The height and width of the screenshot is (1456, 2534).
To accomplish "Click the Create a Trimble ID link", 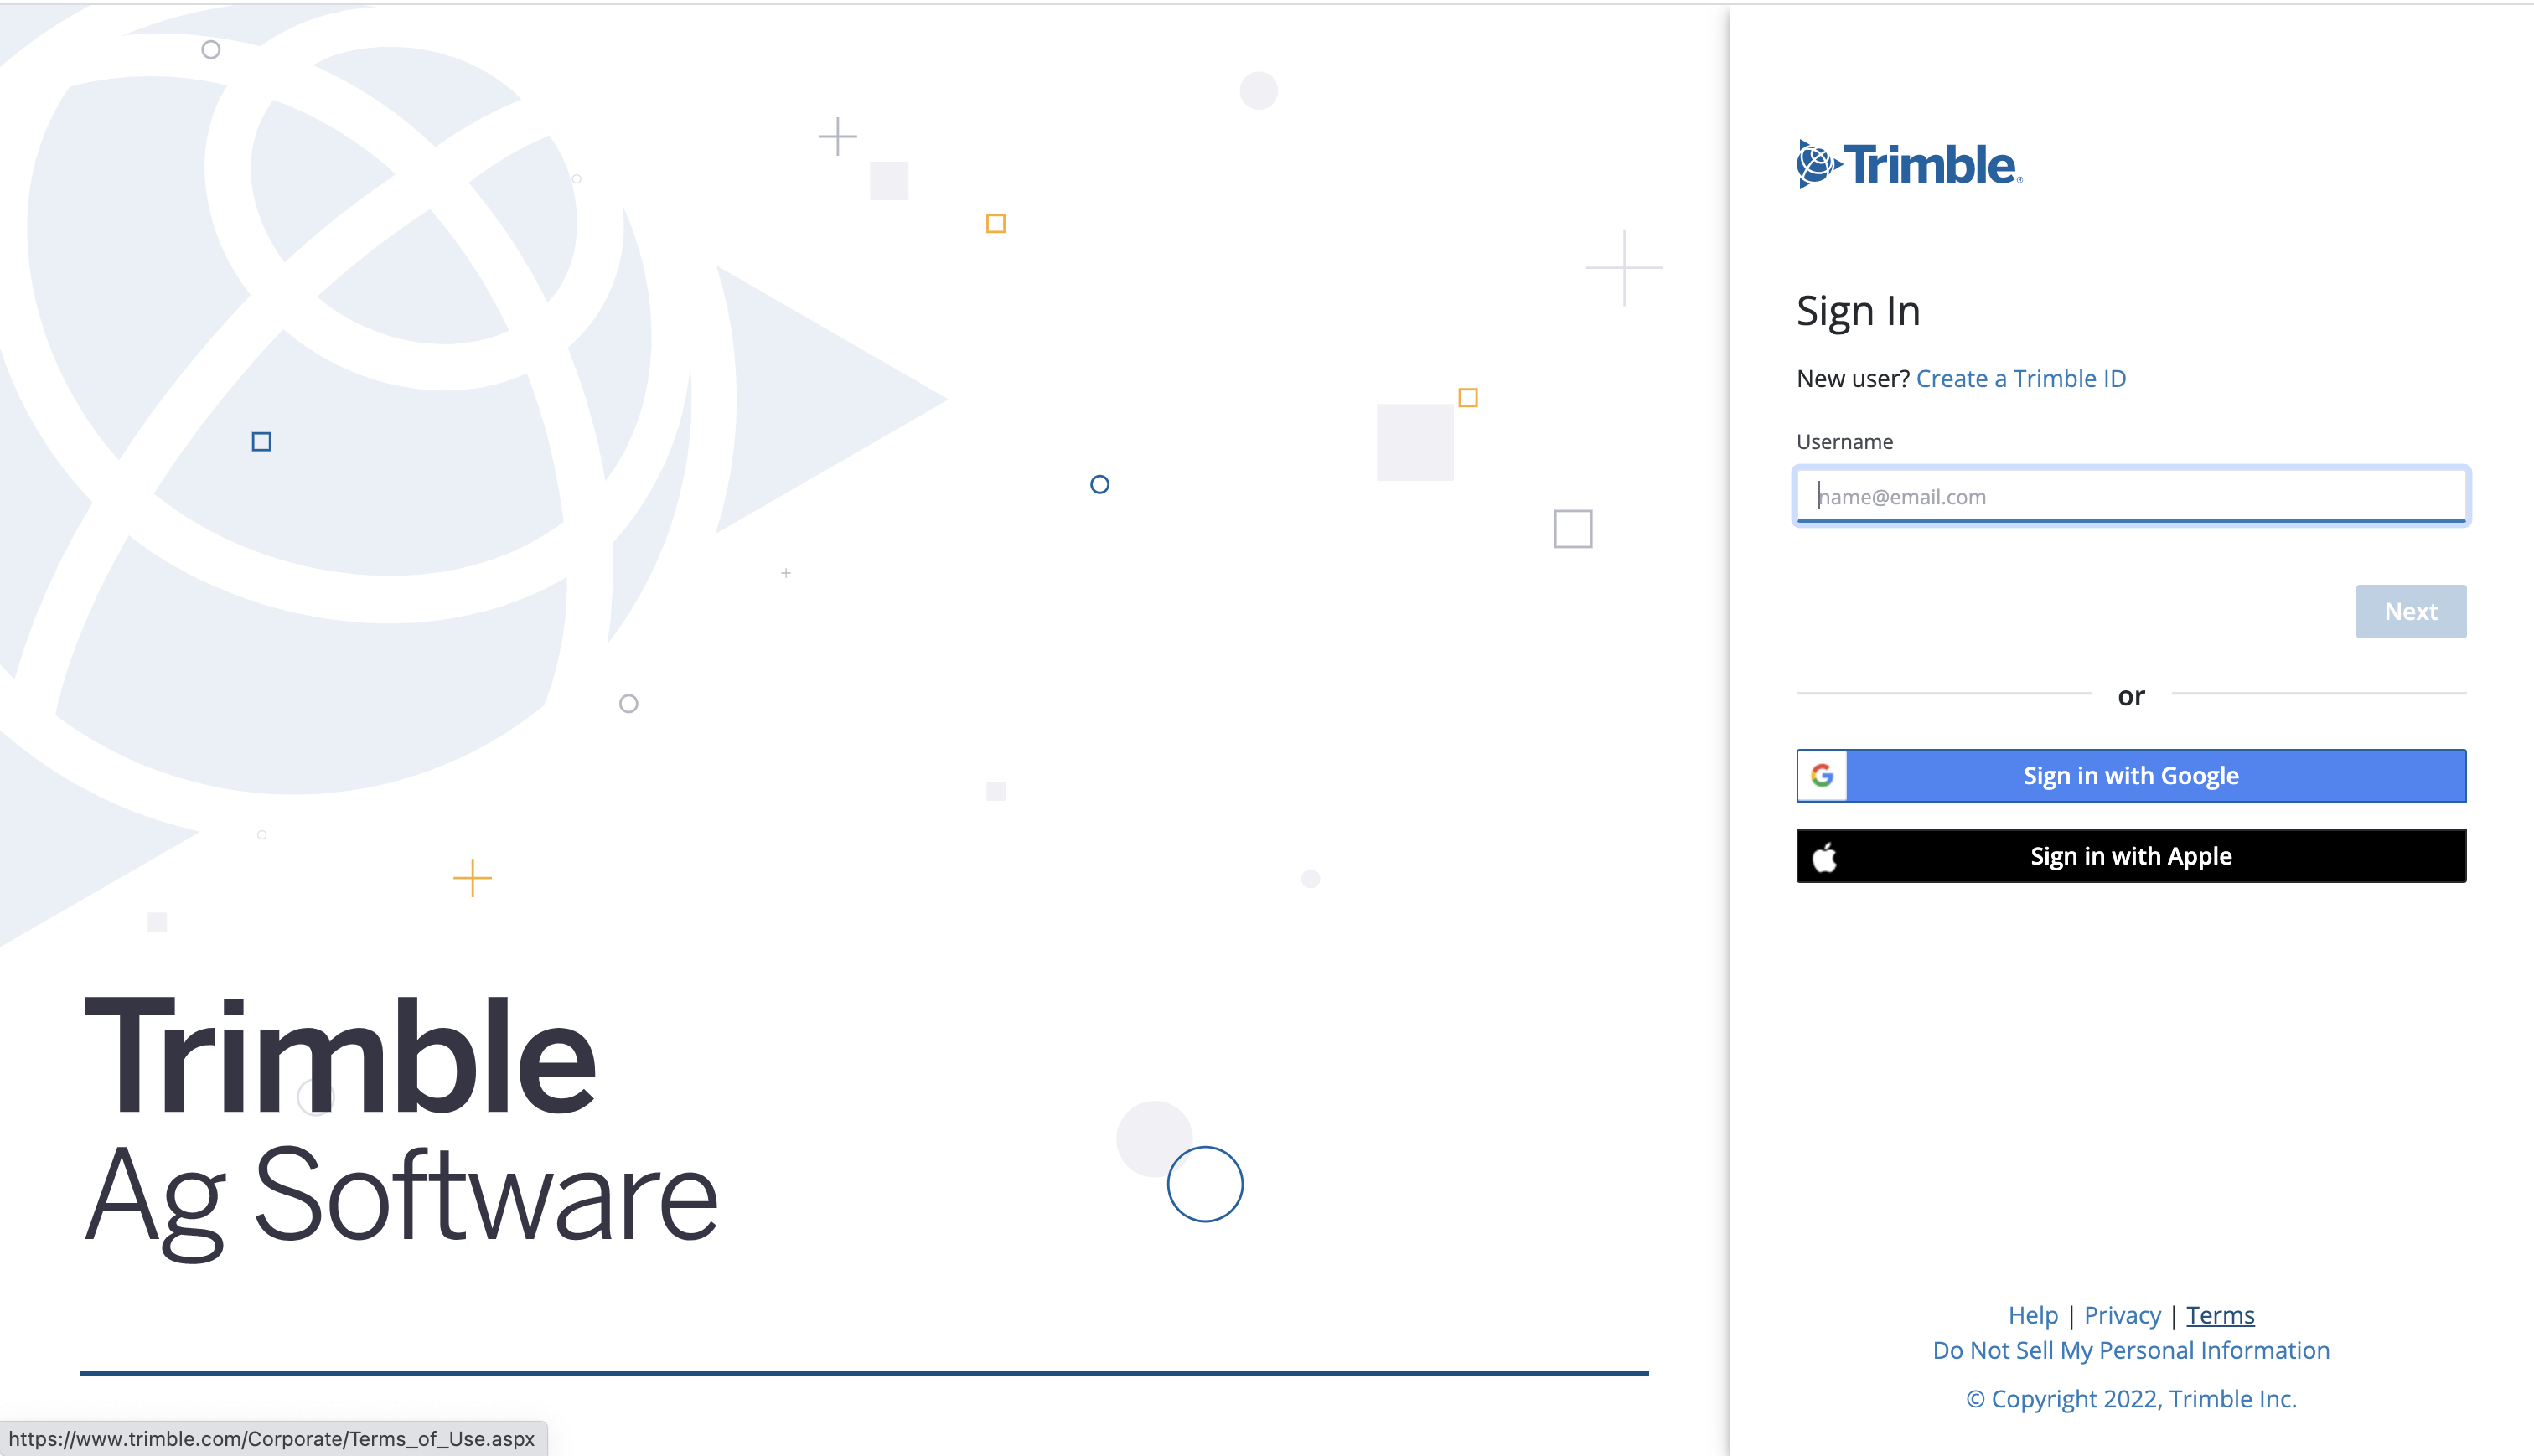I will (2020, 378).
